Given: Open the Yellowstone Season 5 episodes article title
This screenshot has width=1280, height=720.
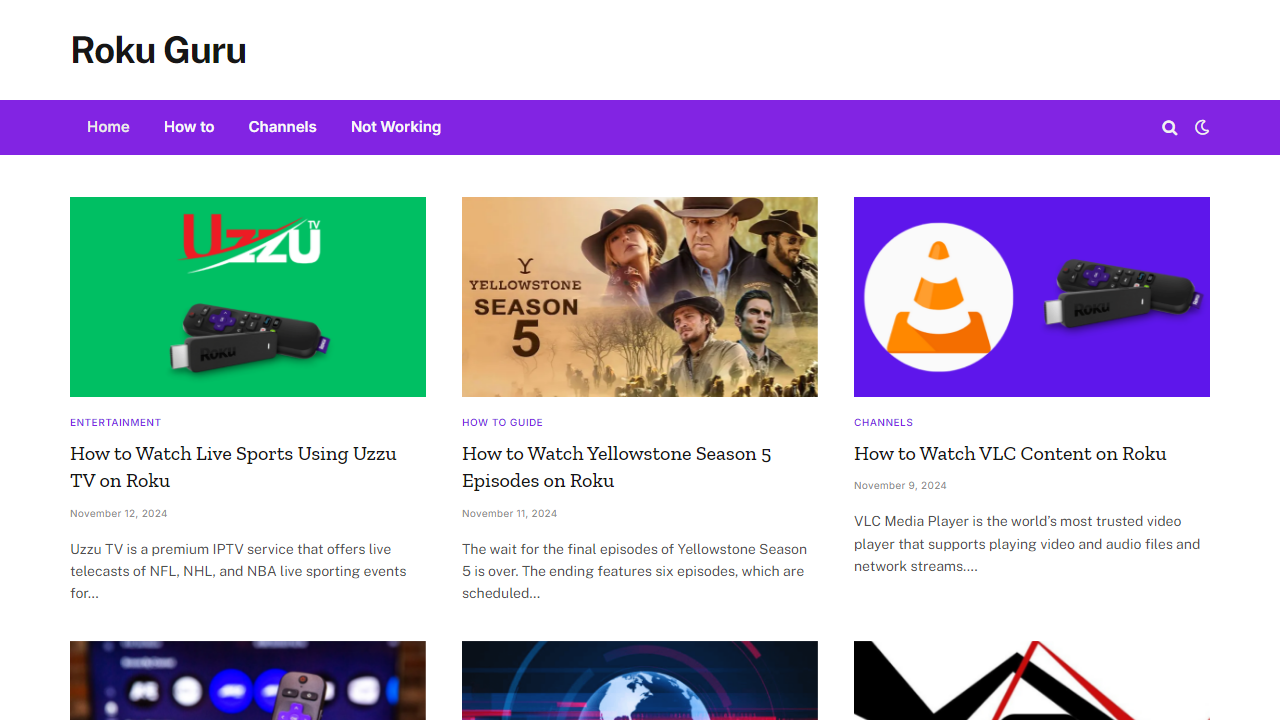Looking at the screenshot, I should point(616,466).
